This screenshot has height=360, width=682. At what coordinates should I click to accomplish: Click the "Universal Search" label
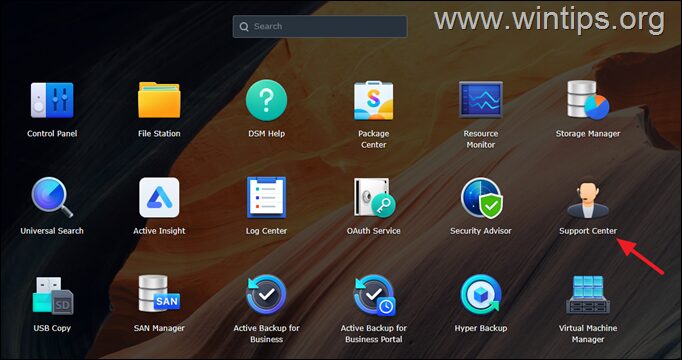tap(52, 231)
